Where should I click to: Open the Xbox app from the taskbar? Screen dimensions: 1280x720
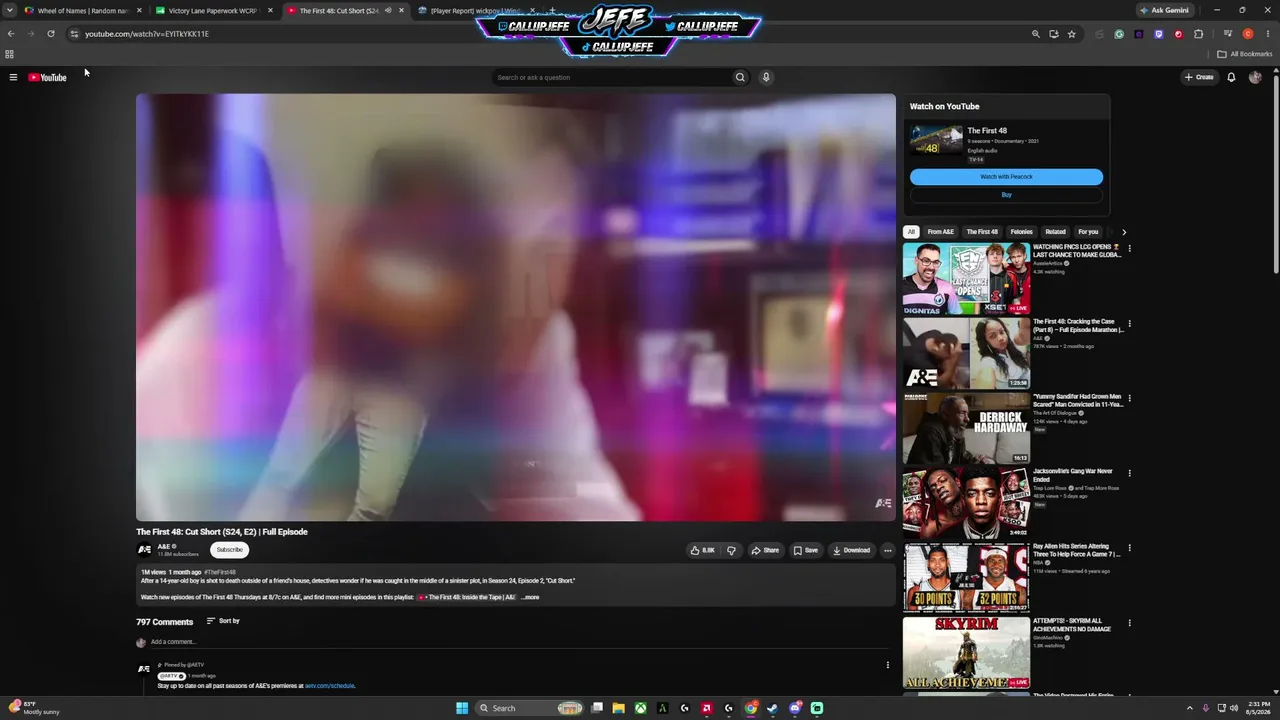point(640,708)
